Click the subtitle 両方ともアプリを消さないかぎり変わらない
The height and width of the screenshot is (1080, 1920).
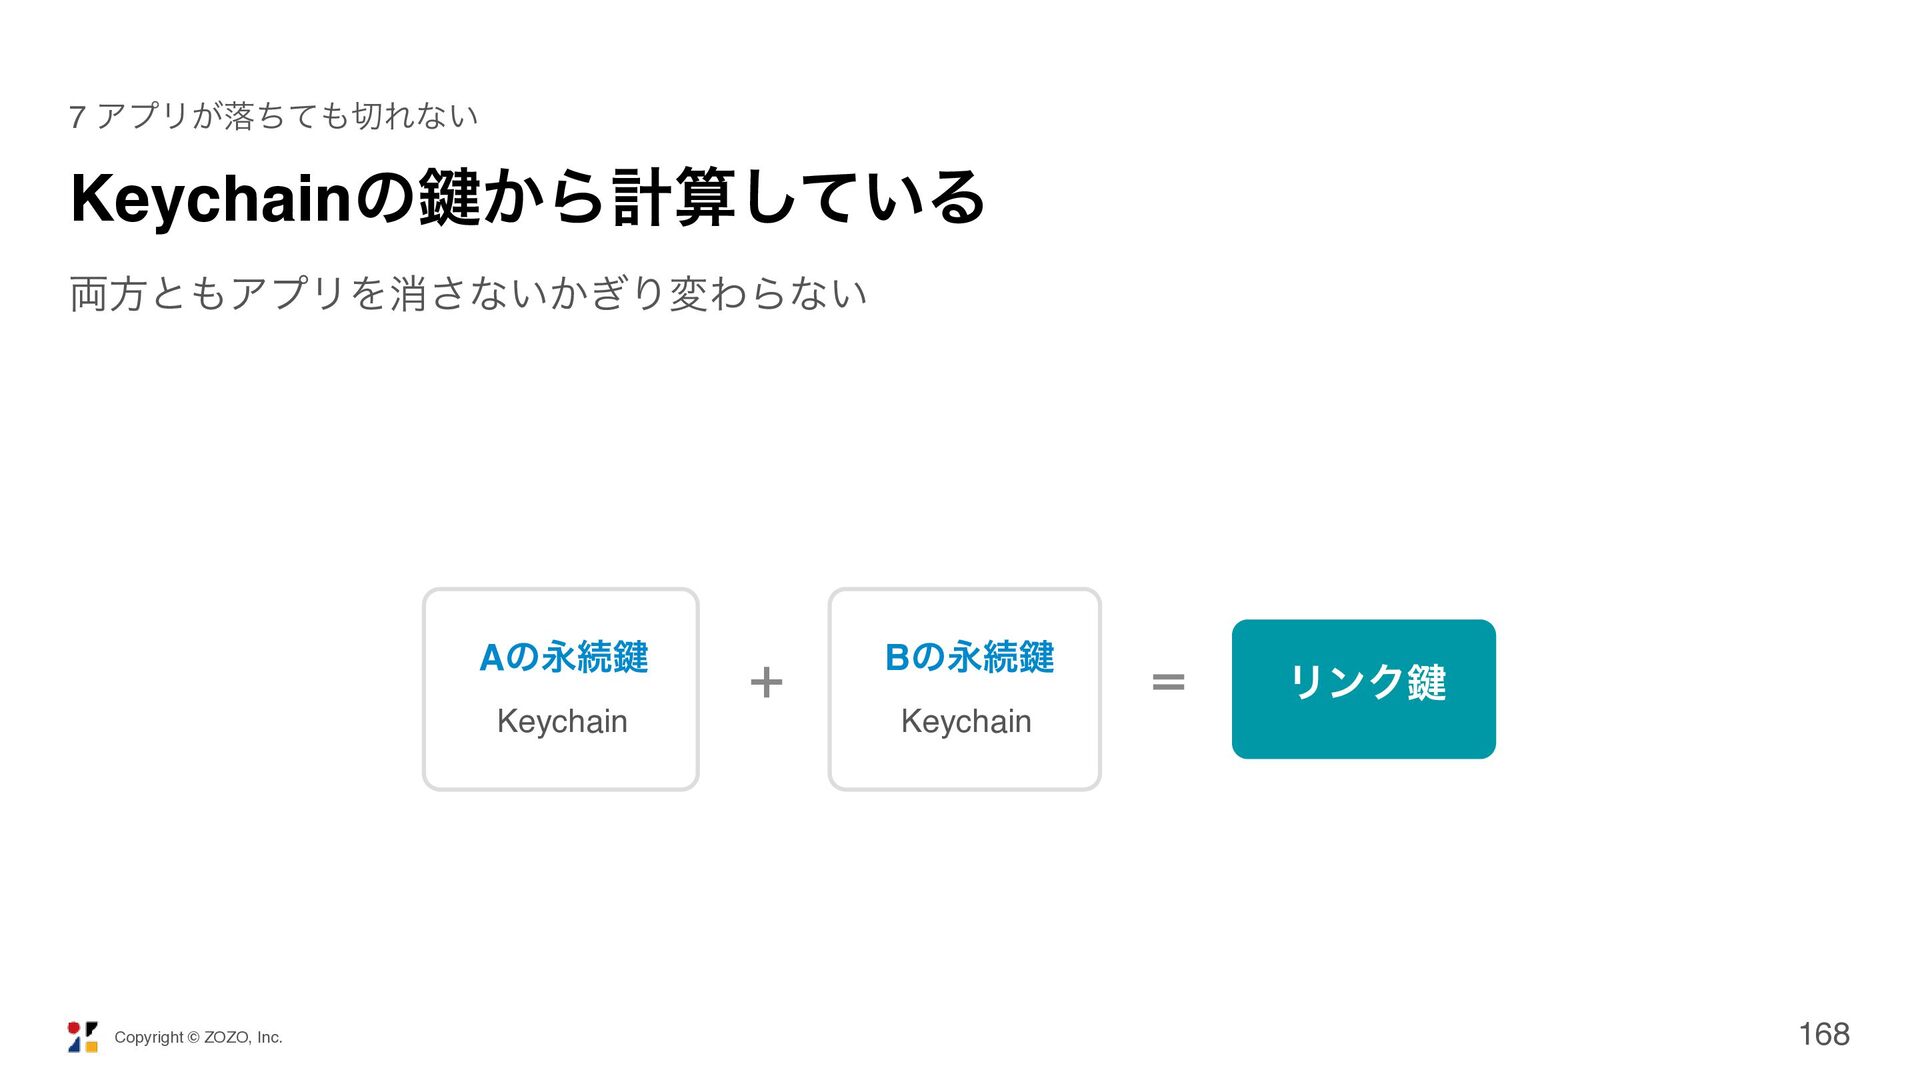coord(468,294)
